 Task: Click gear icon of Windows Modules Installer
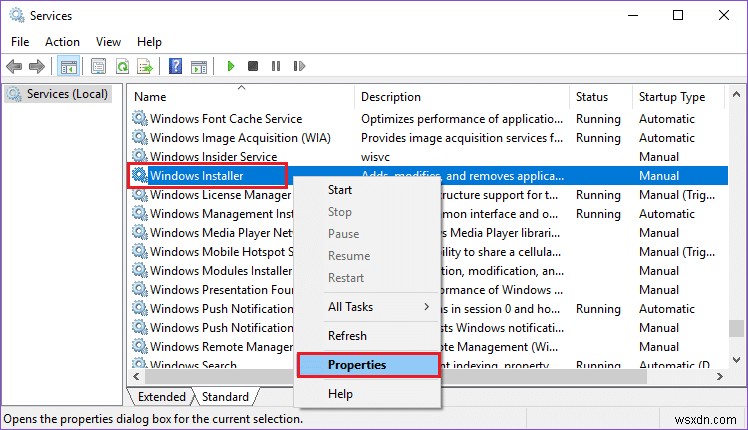(140, 270)
